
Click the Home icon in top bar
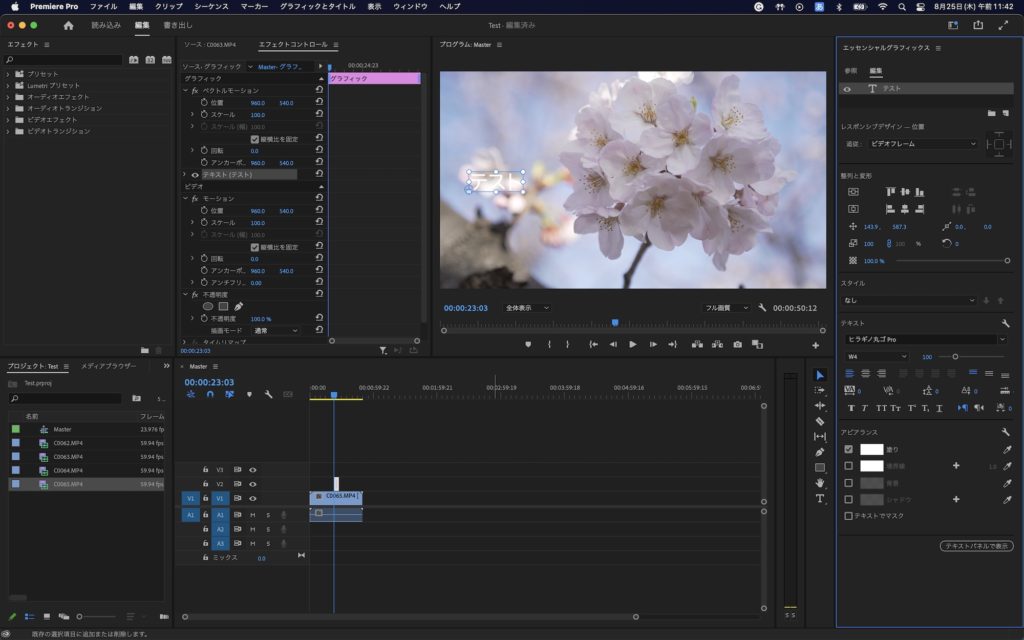68,25
